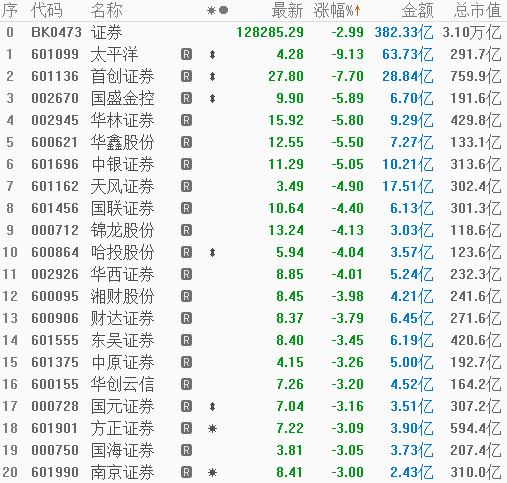Click the R badge in the 首创证券 row
This screenshot has height=483, width=507.
[x=186, y=76]
